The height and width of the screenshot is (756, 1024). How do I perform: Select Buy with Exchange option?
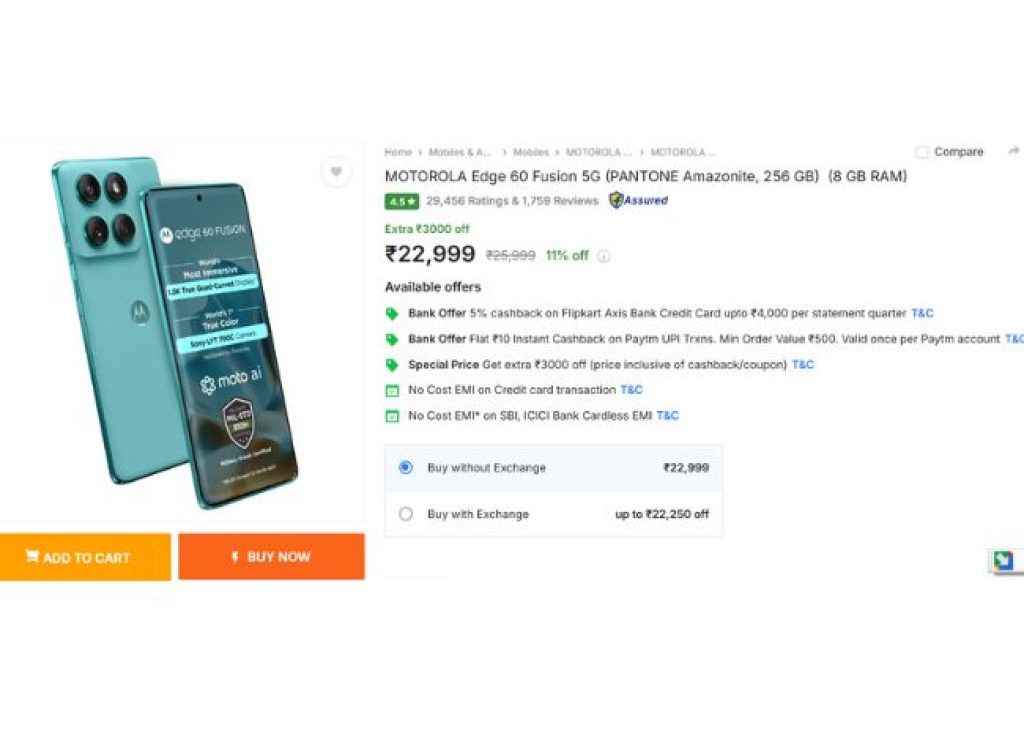(x=405, y=514)
